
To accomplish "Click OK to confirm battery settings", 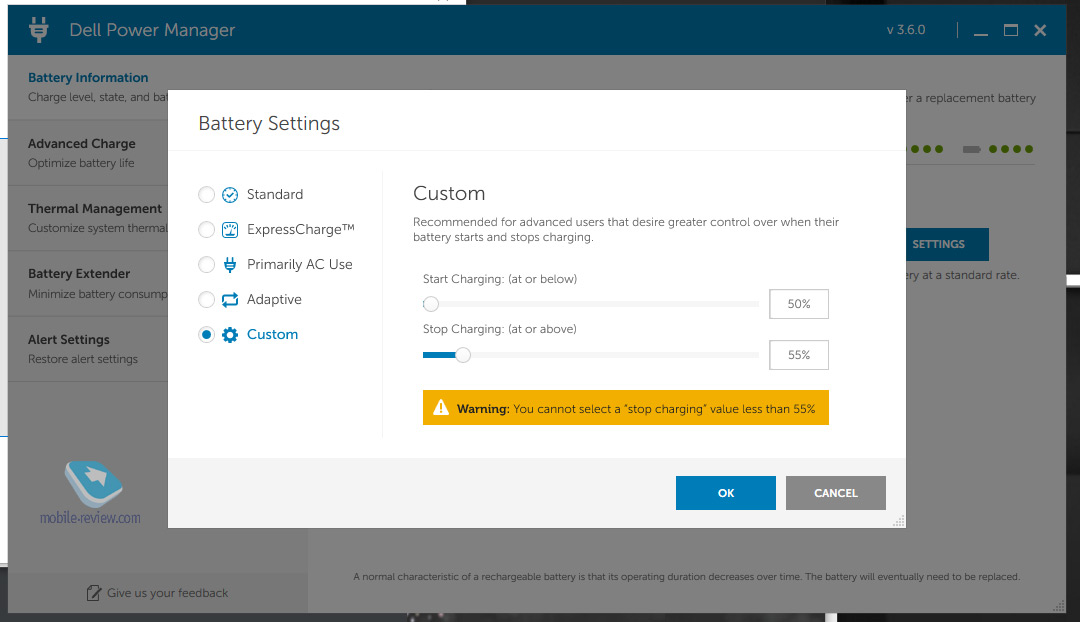I will point(725,493).
